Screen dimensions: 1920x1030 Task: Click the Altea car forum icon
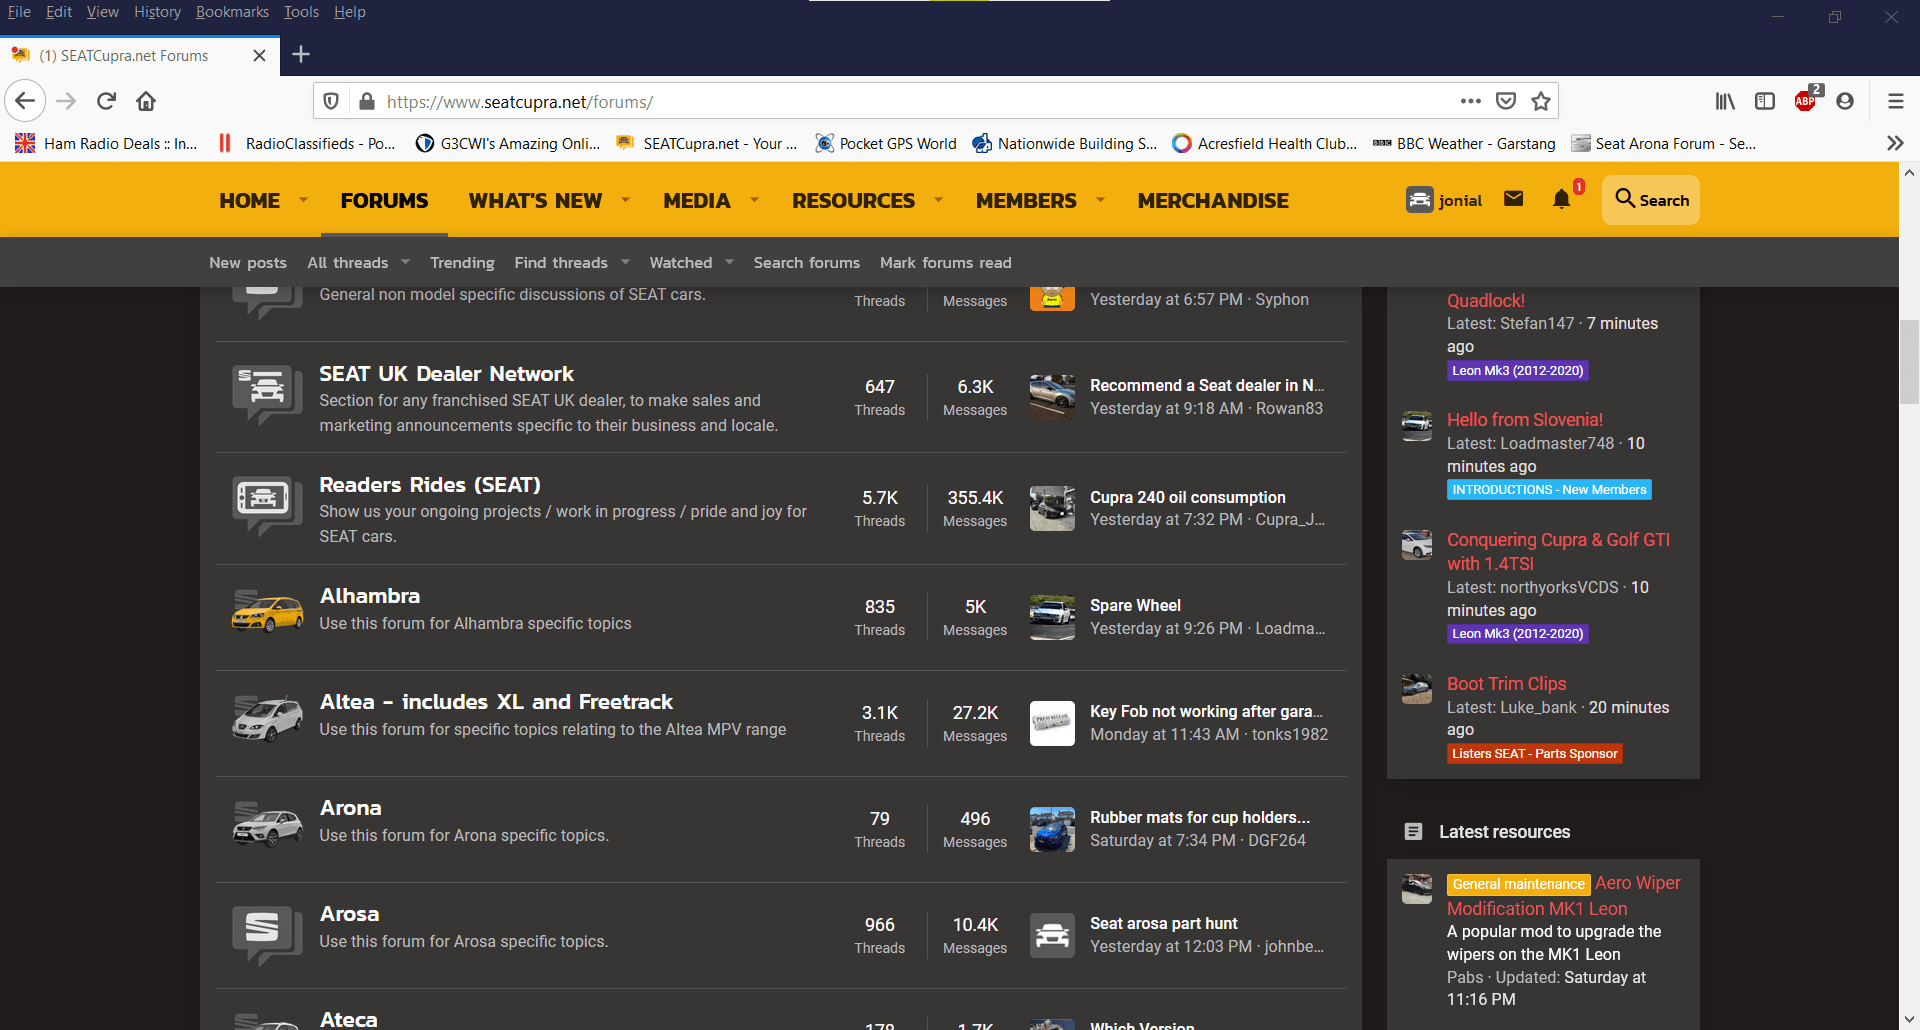click(x=267, y=718)
